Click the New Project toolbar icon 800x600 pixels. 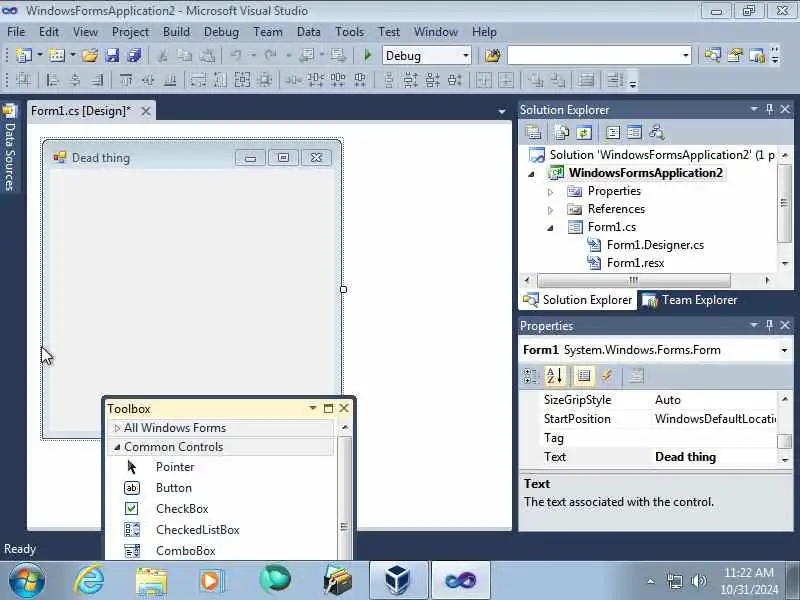pyautogui.click(x=23, y=55)
